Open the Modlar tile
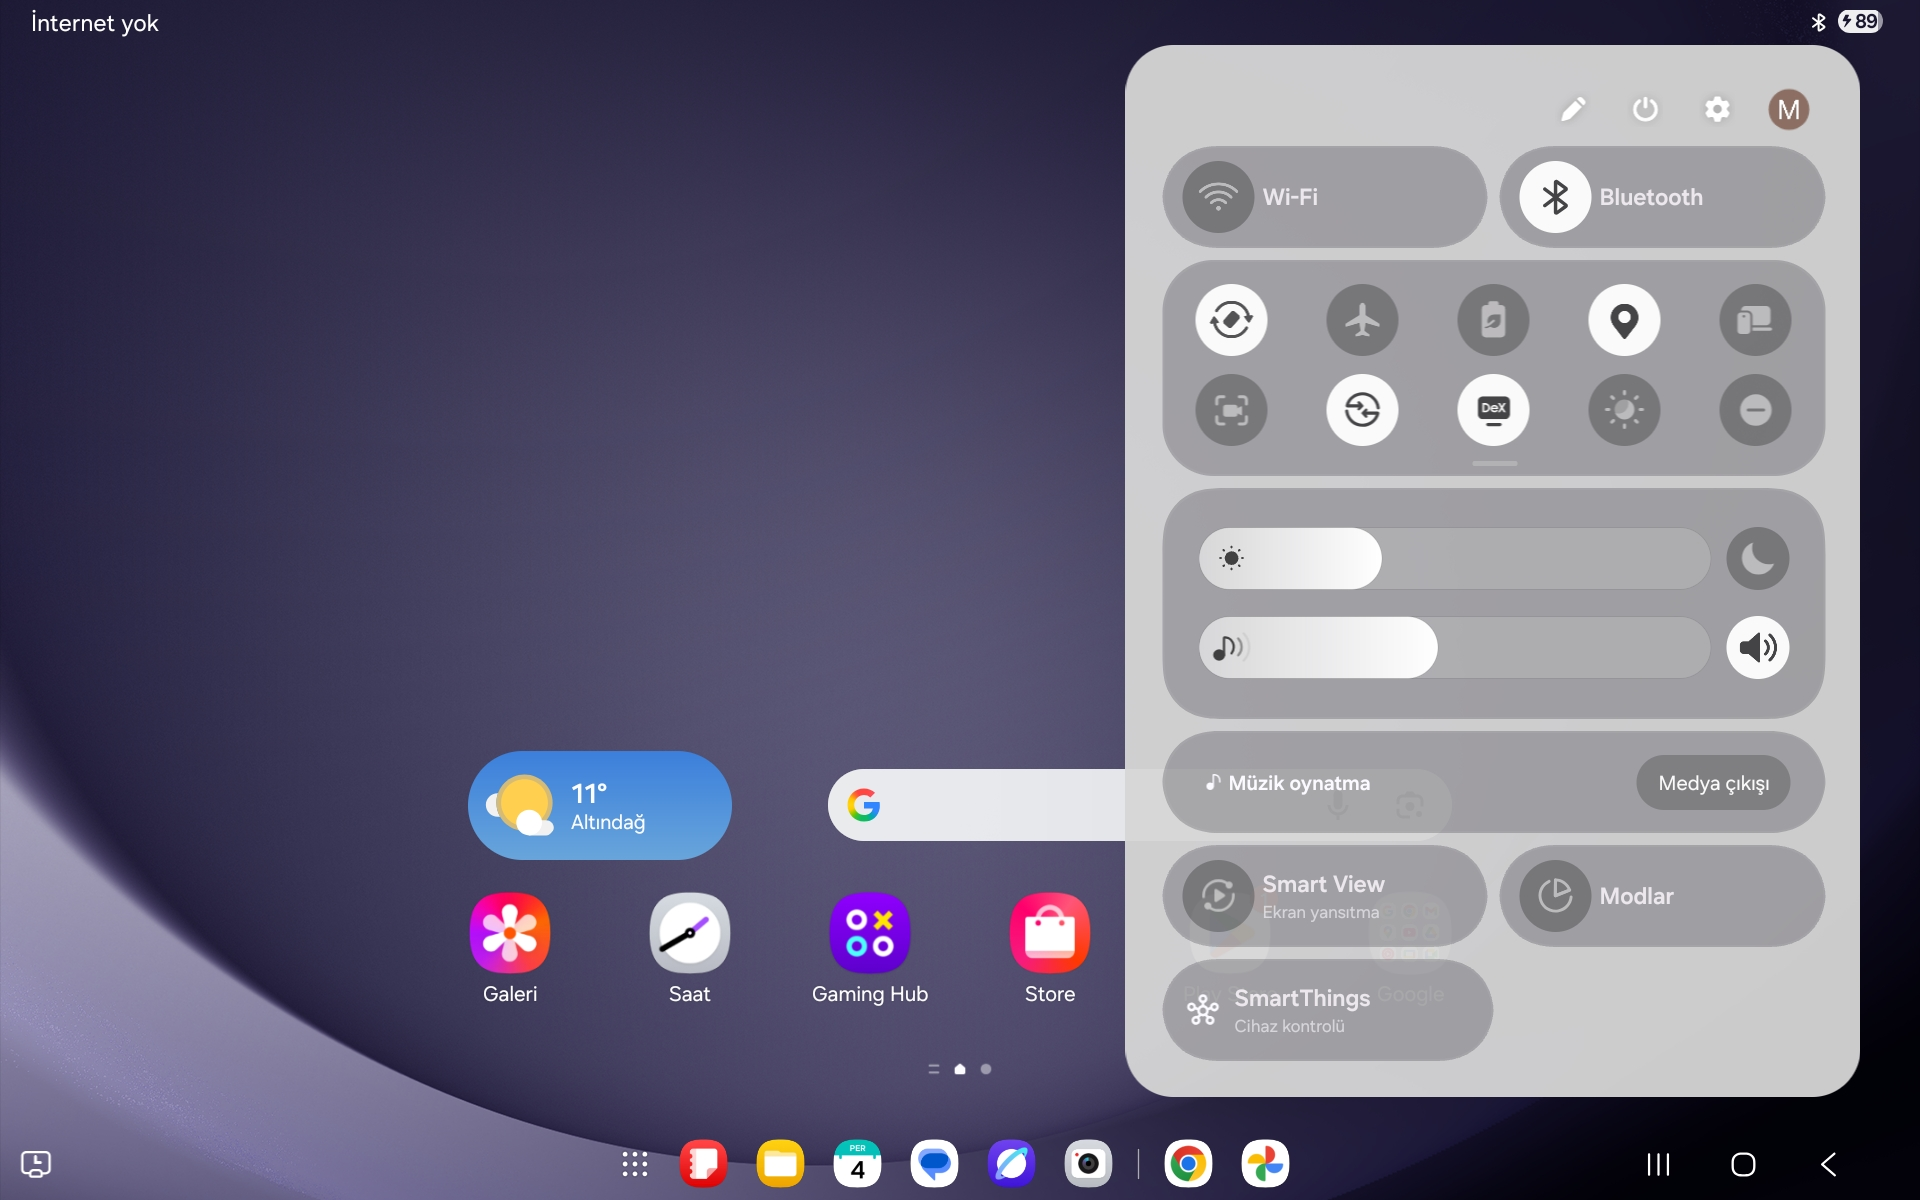1920x1200 pixels. [x=1662, y=896]
